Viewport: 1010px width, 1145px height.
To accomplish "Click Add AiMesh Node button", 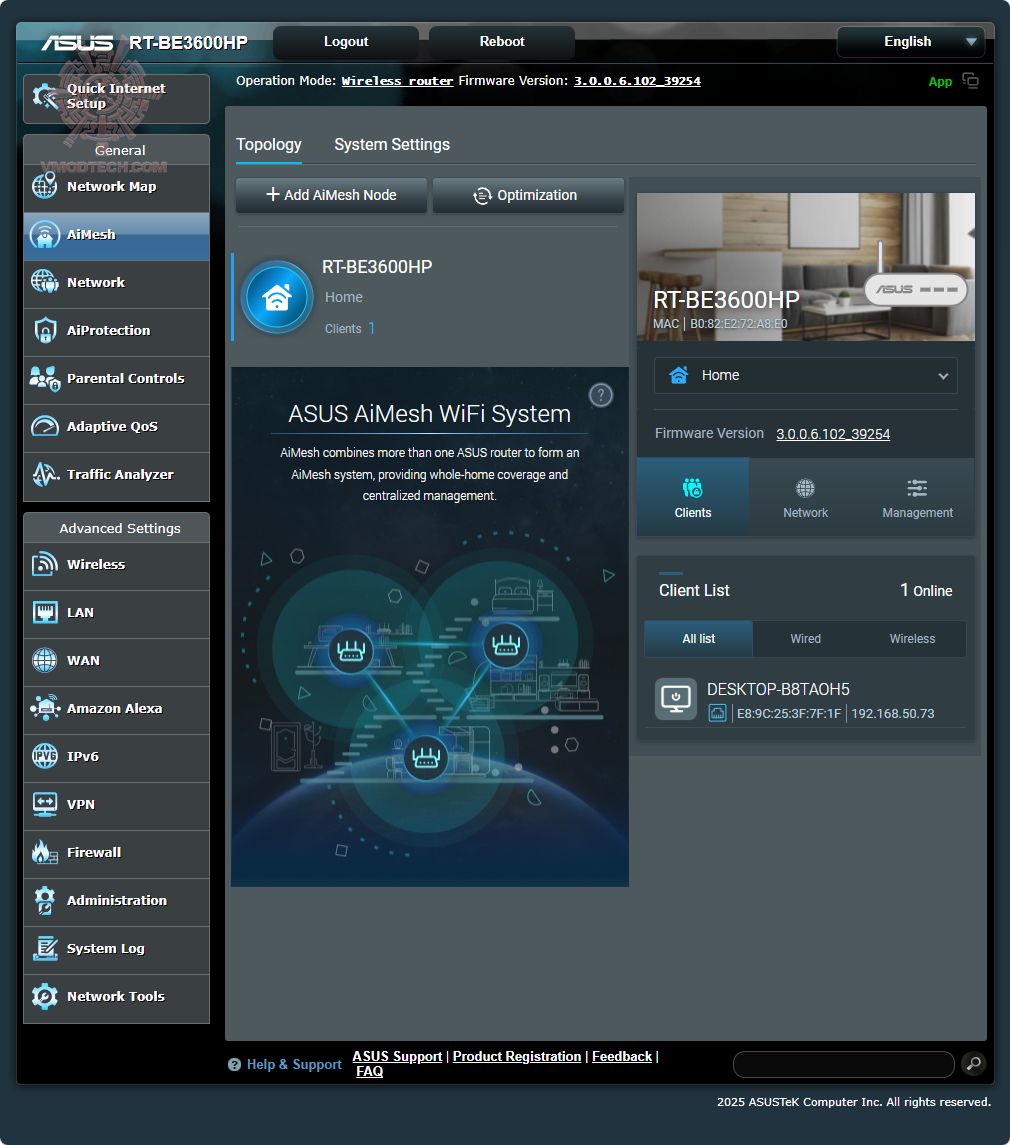I will [332, 195].
